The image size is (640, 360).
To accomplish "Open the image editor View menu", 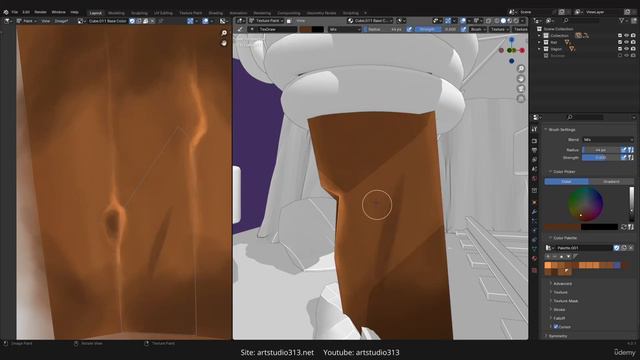I will point(45,21).
